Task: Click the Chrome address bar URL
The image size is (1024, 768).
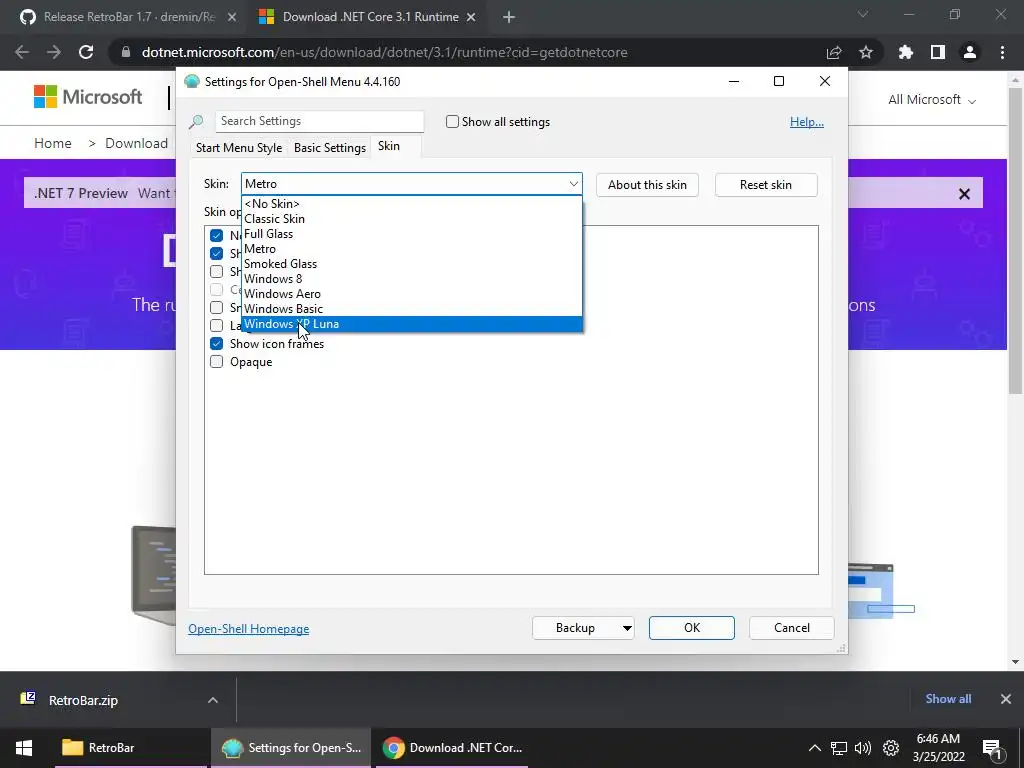Action: tap(385, 52)
